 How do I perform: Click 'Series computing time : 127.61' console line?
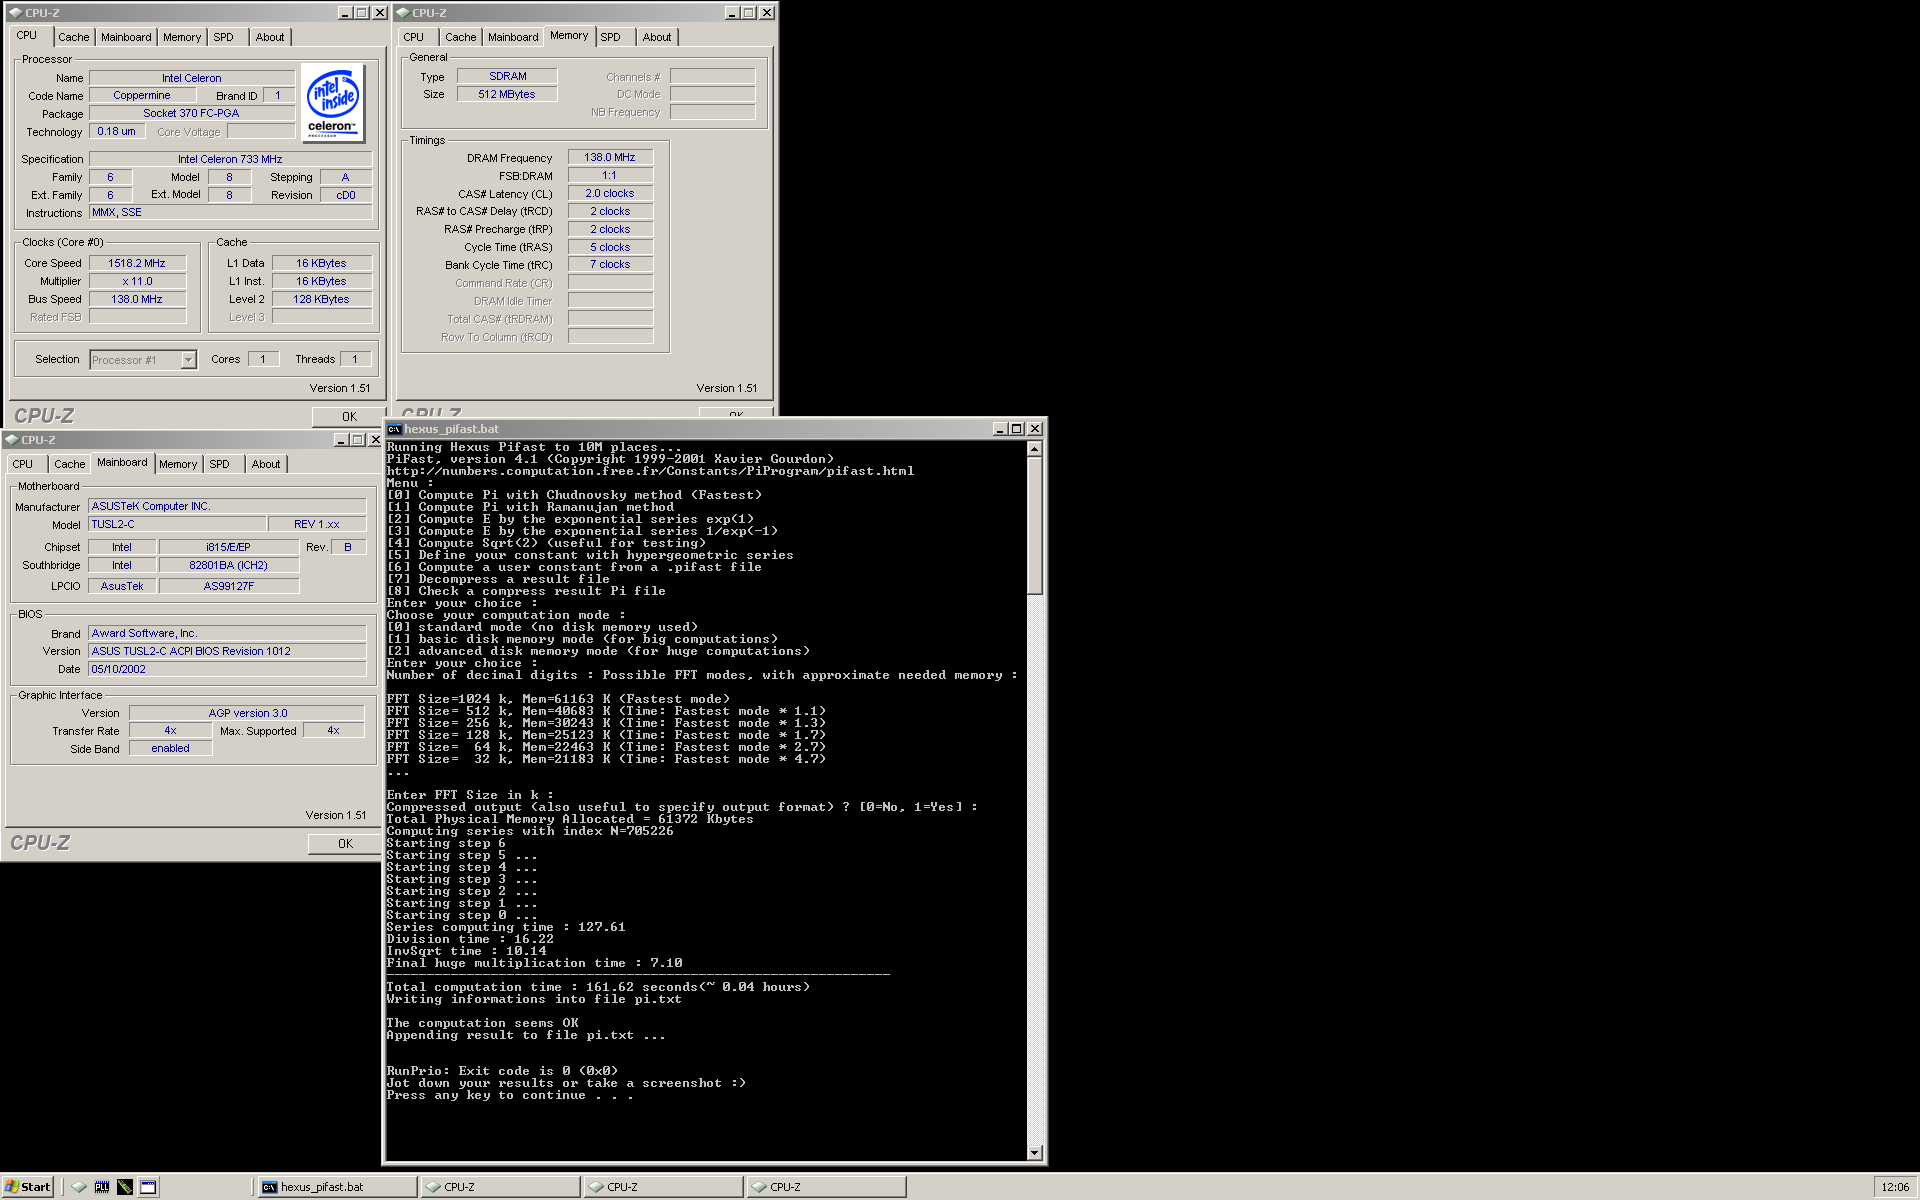pos(506,927)
